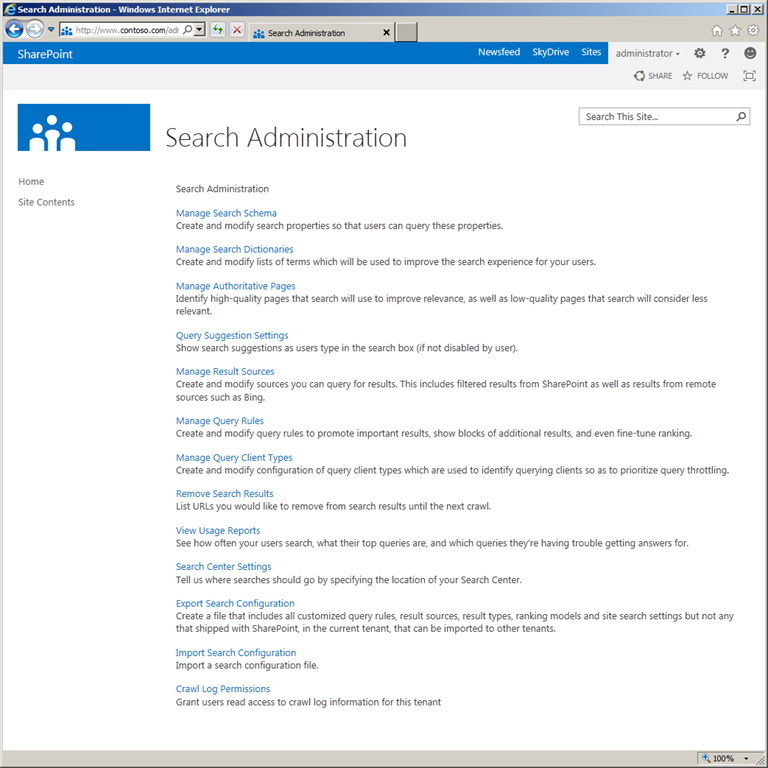Expand the zoom level dropdown arrow
The width and height of the screenshot is (768, 768).
(x=746, y=759)
